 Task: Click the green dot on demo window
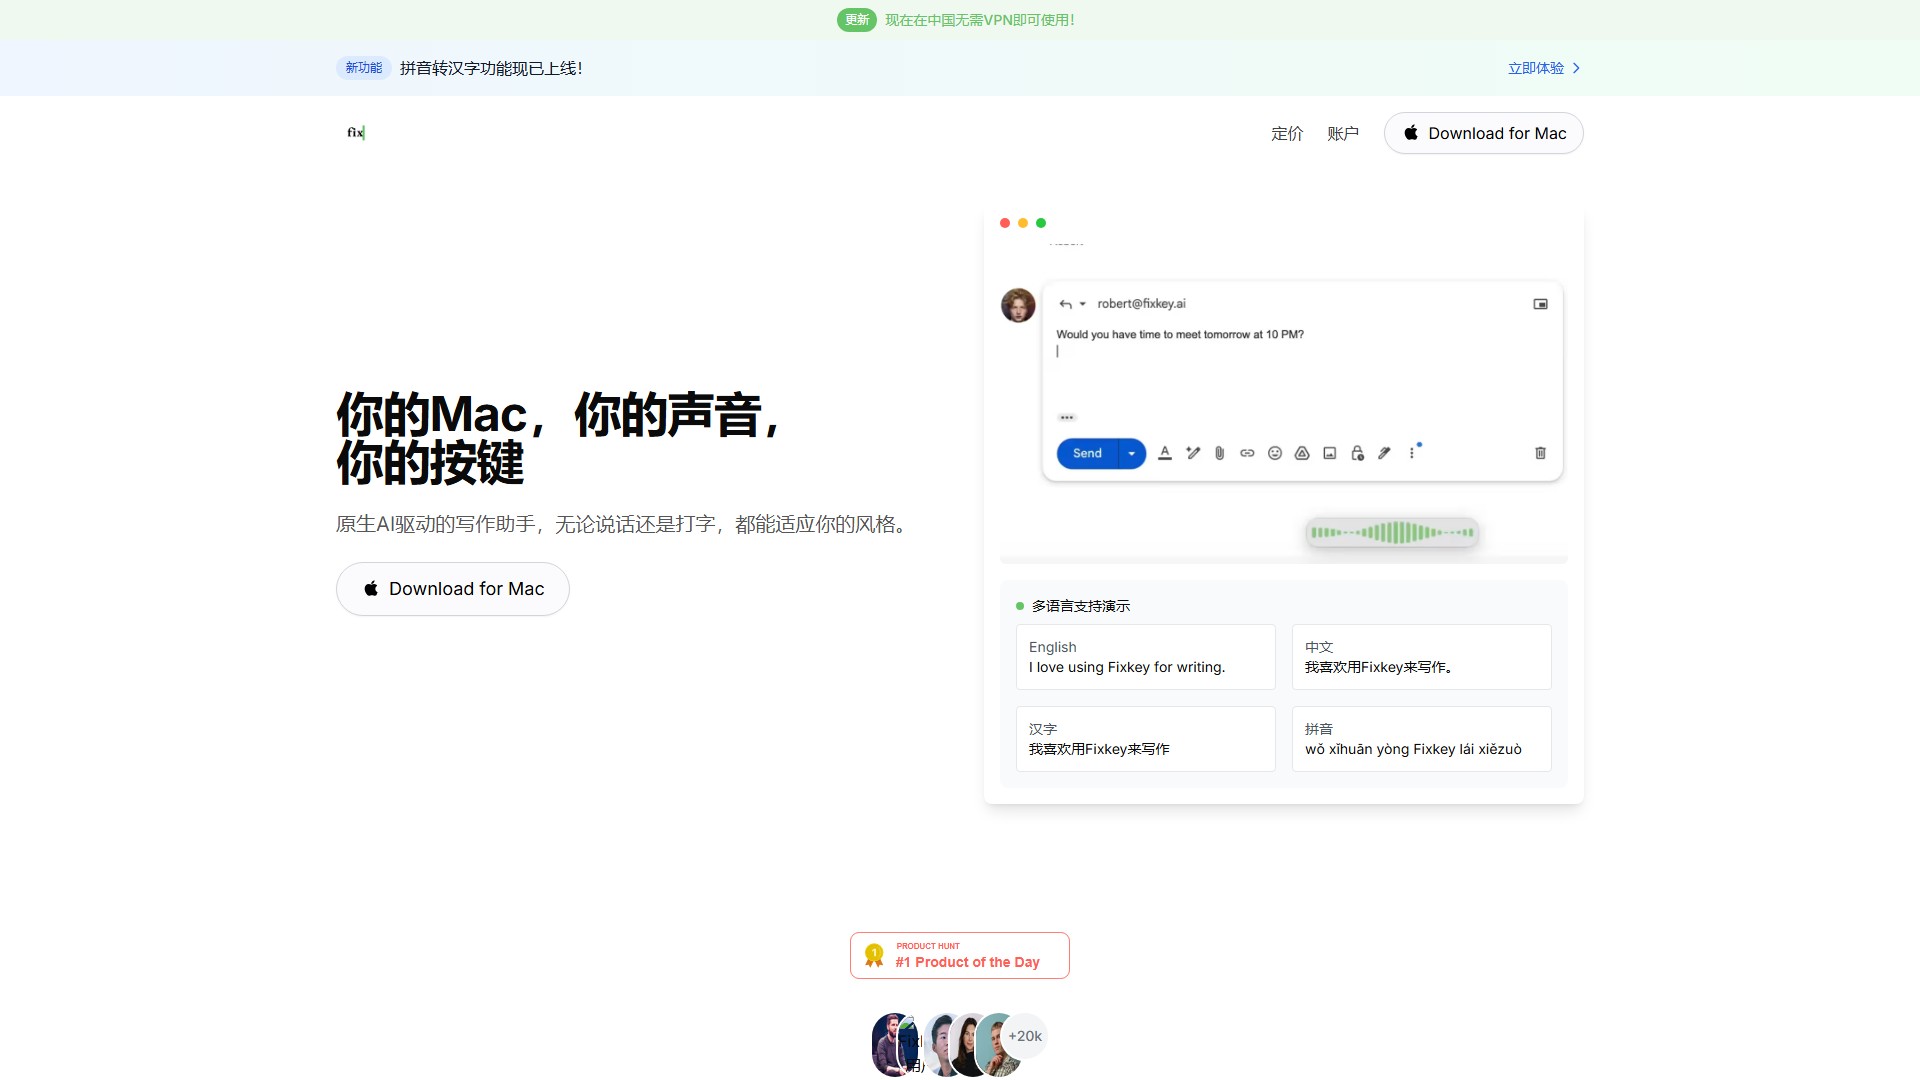[x=1041, y=223]
